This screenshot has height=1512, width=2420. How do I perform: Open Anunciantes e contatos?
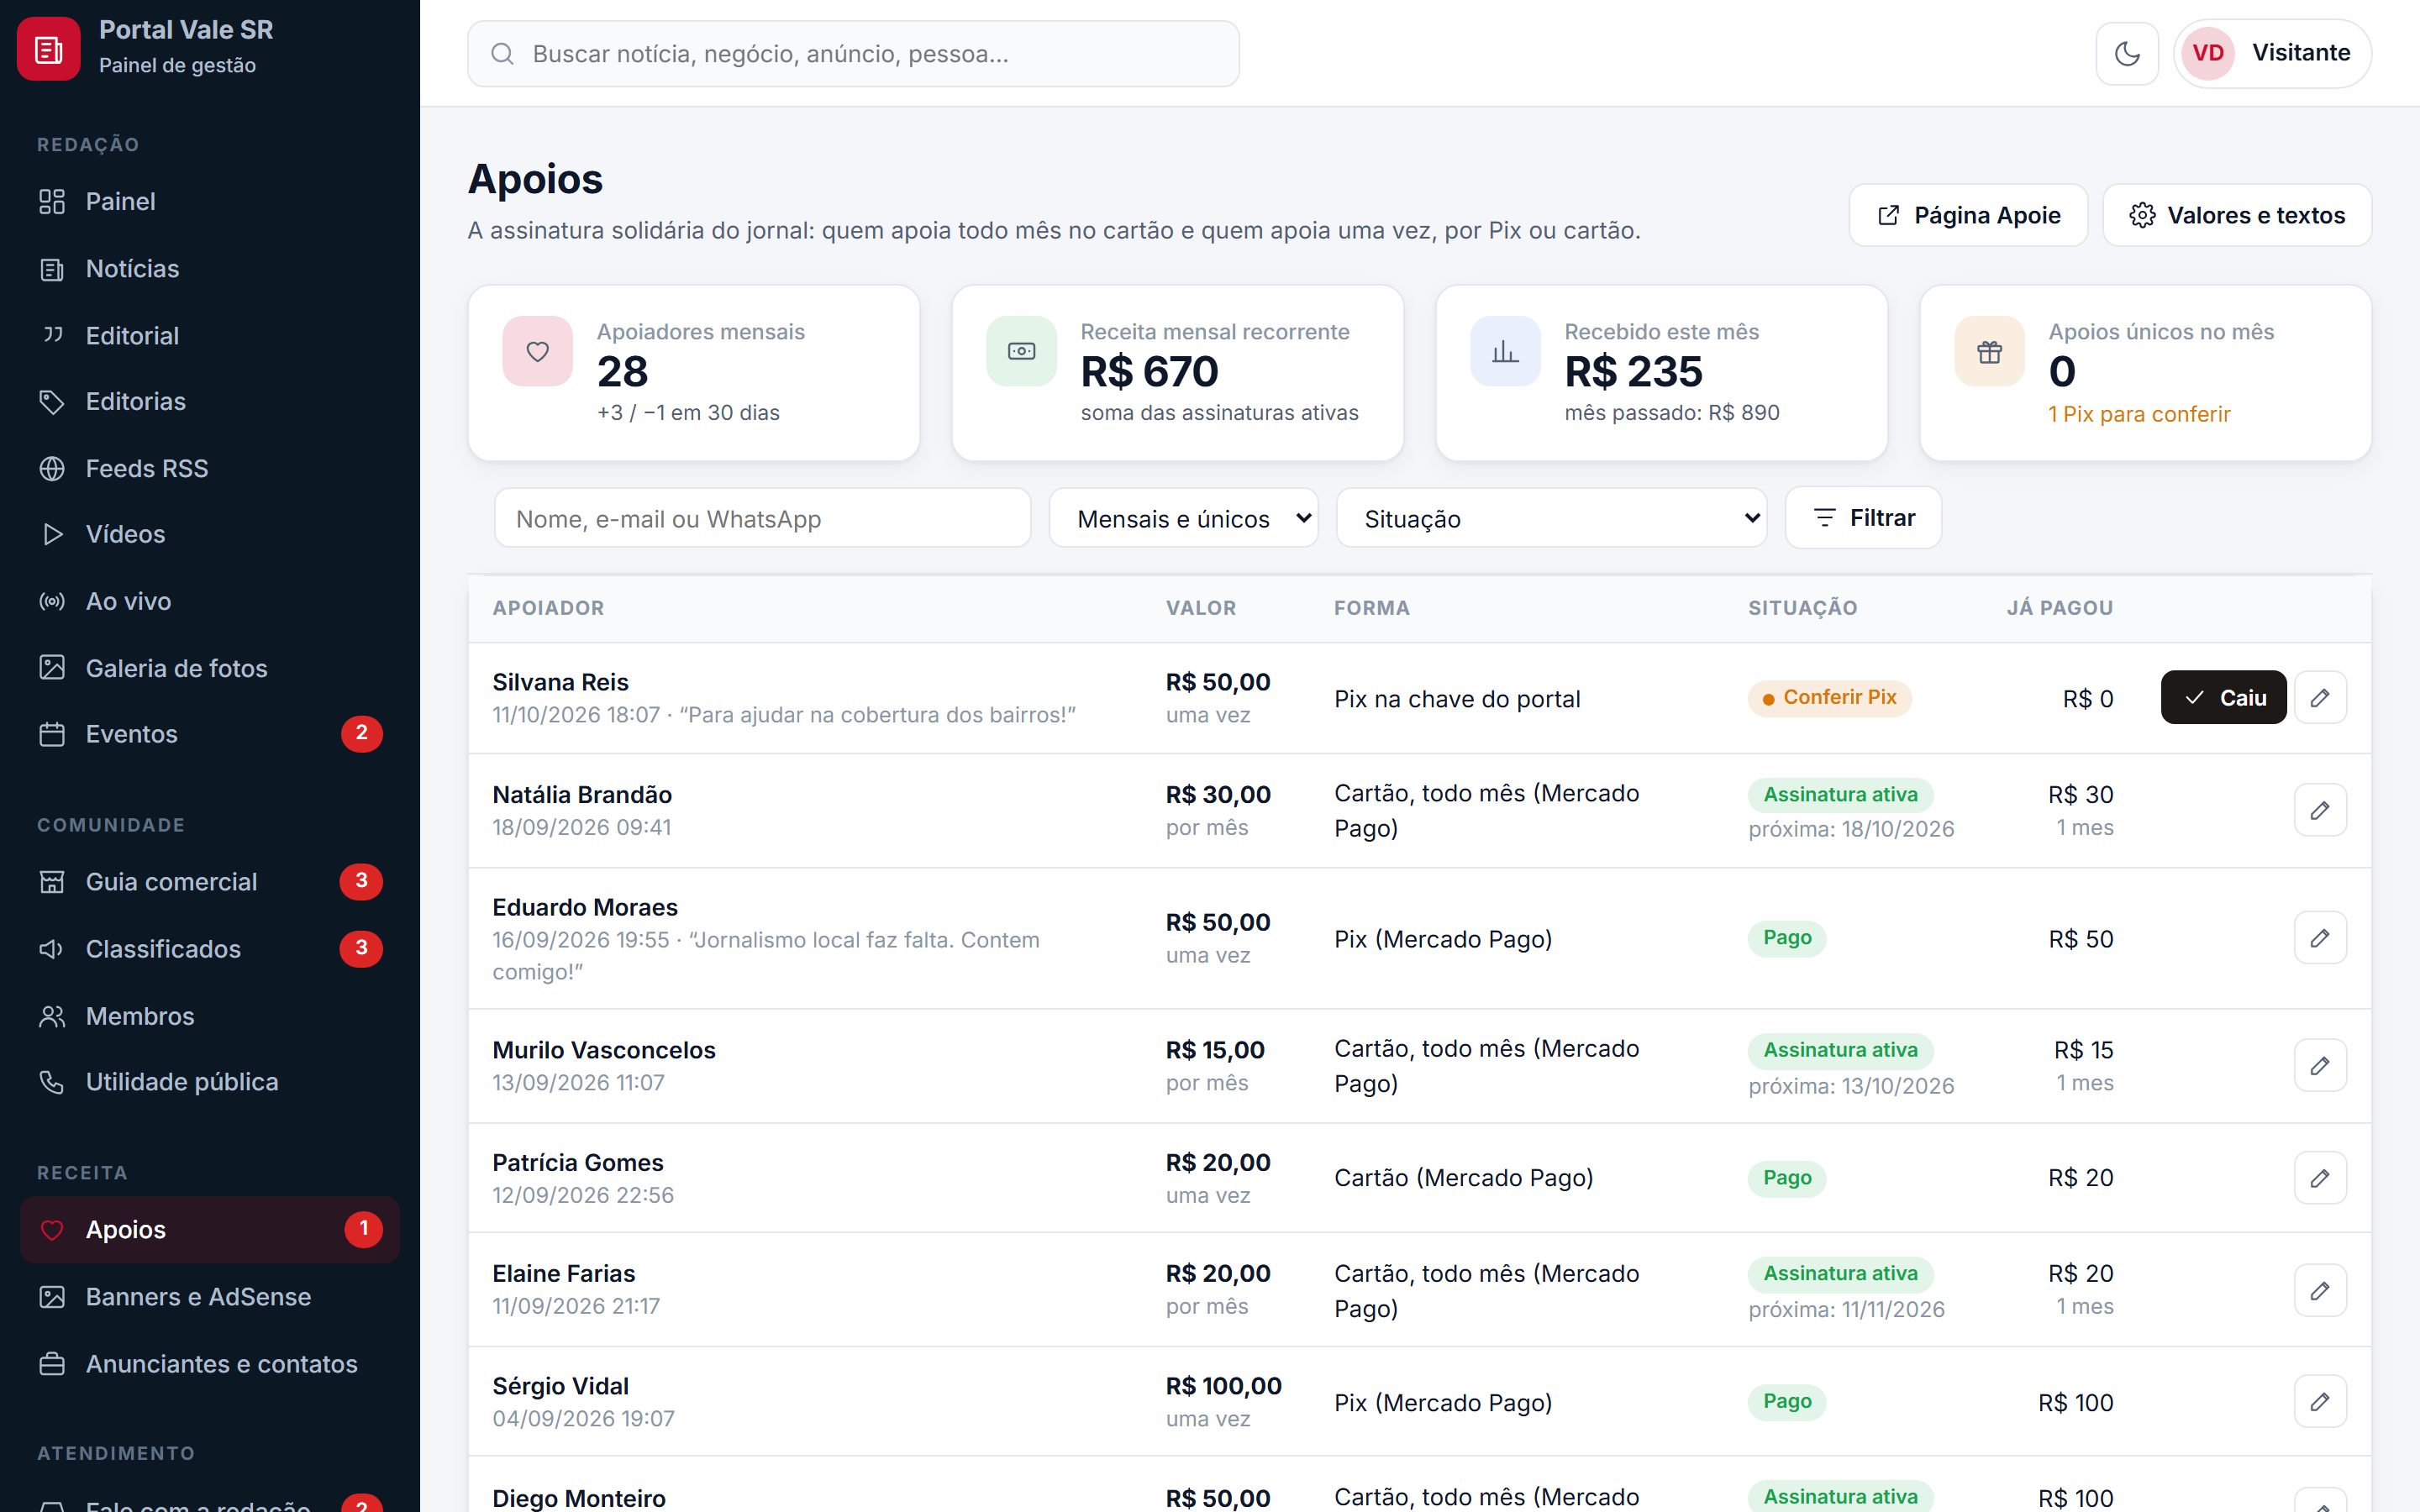[210, 1363]
